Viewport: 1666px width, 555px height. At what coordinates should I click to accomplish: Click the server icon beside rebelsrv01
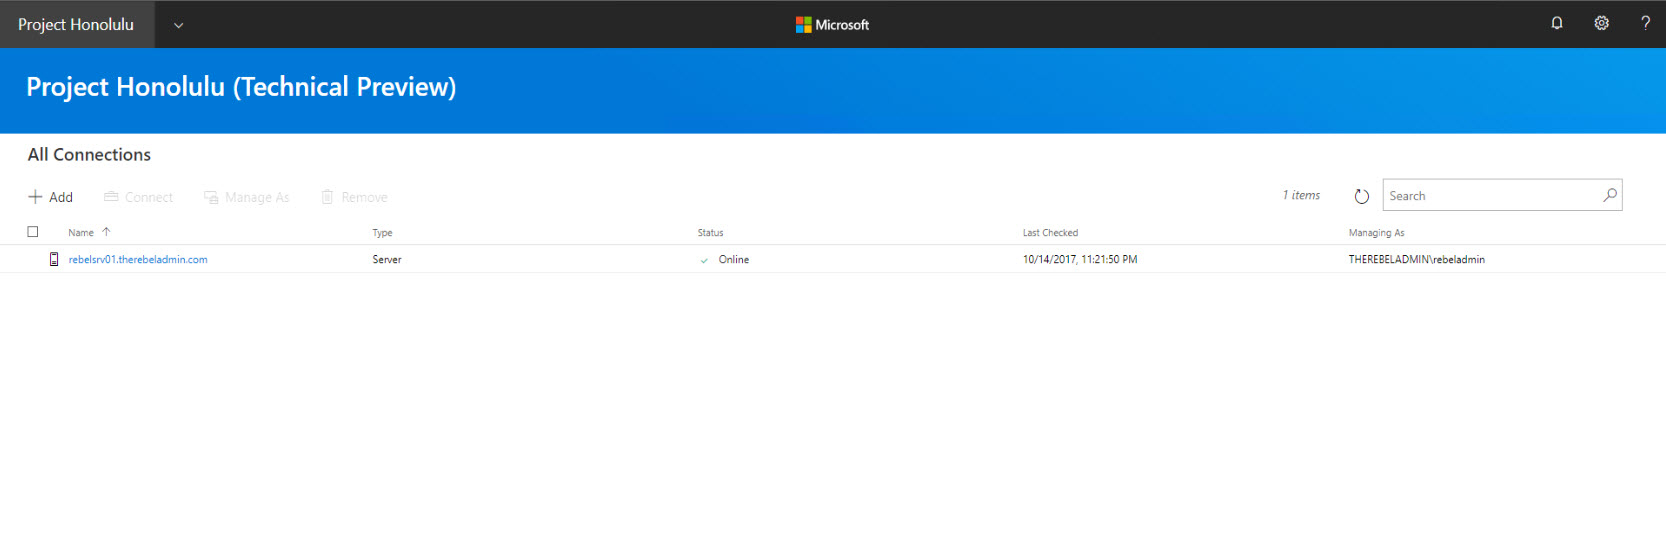coord(54,259)
